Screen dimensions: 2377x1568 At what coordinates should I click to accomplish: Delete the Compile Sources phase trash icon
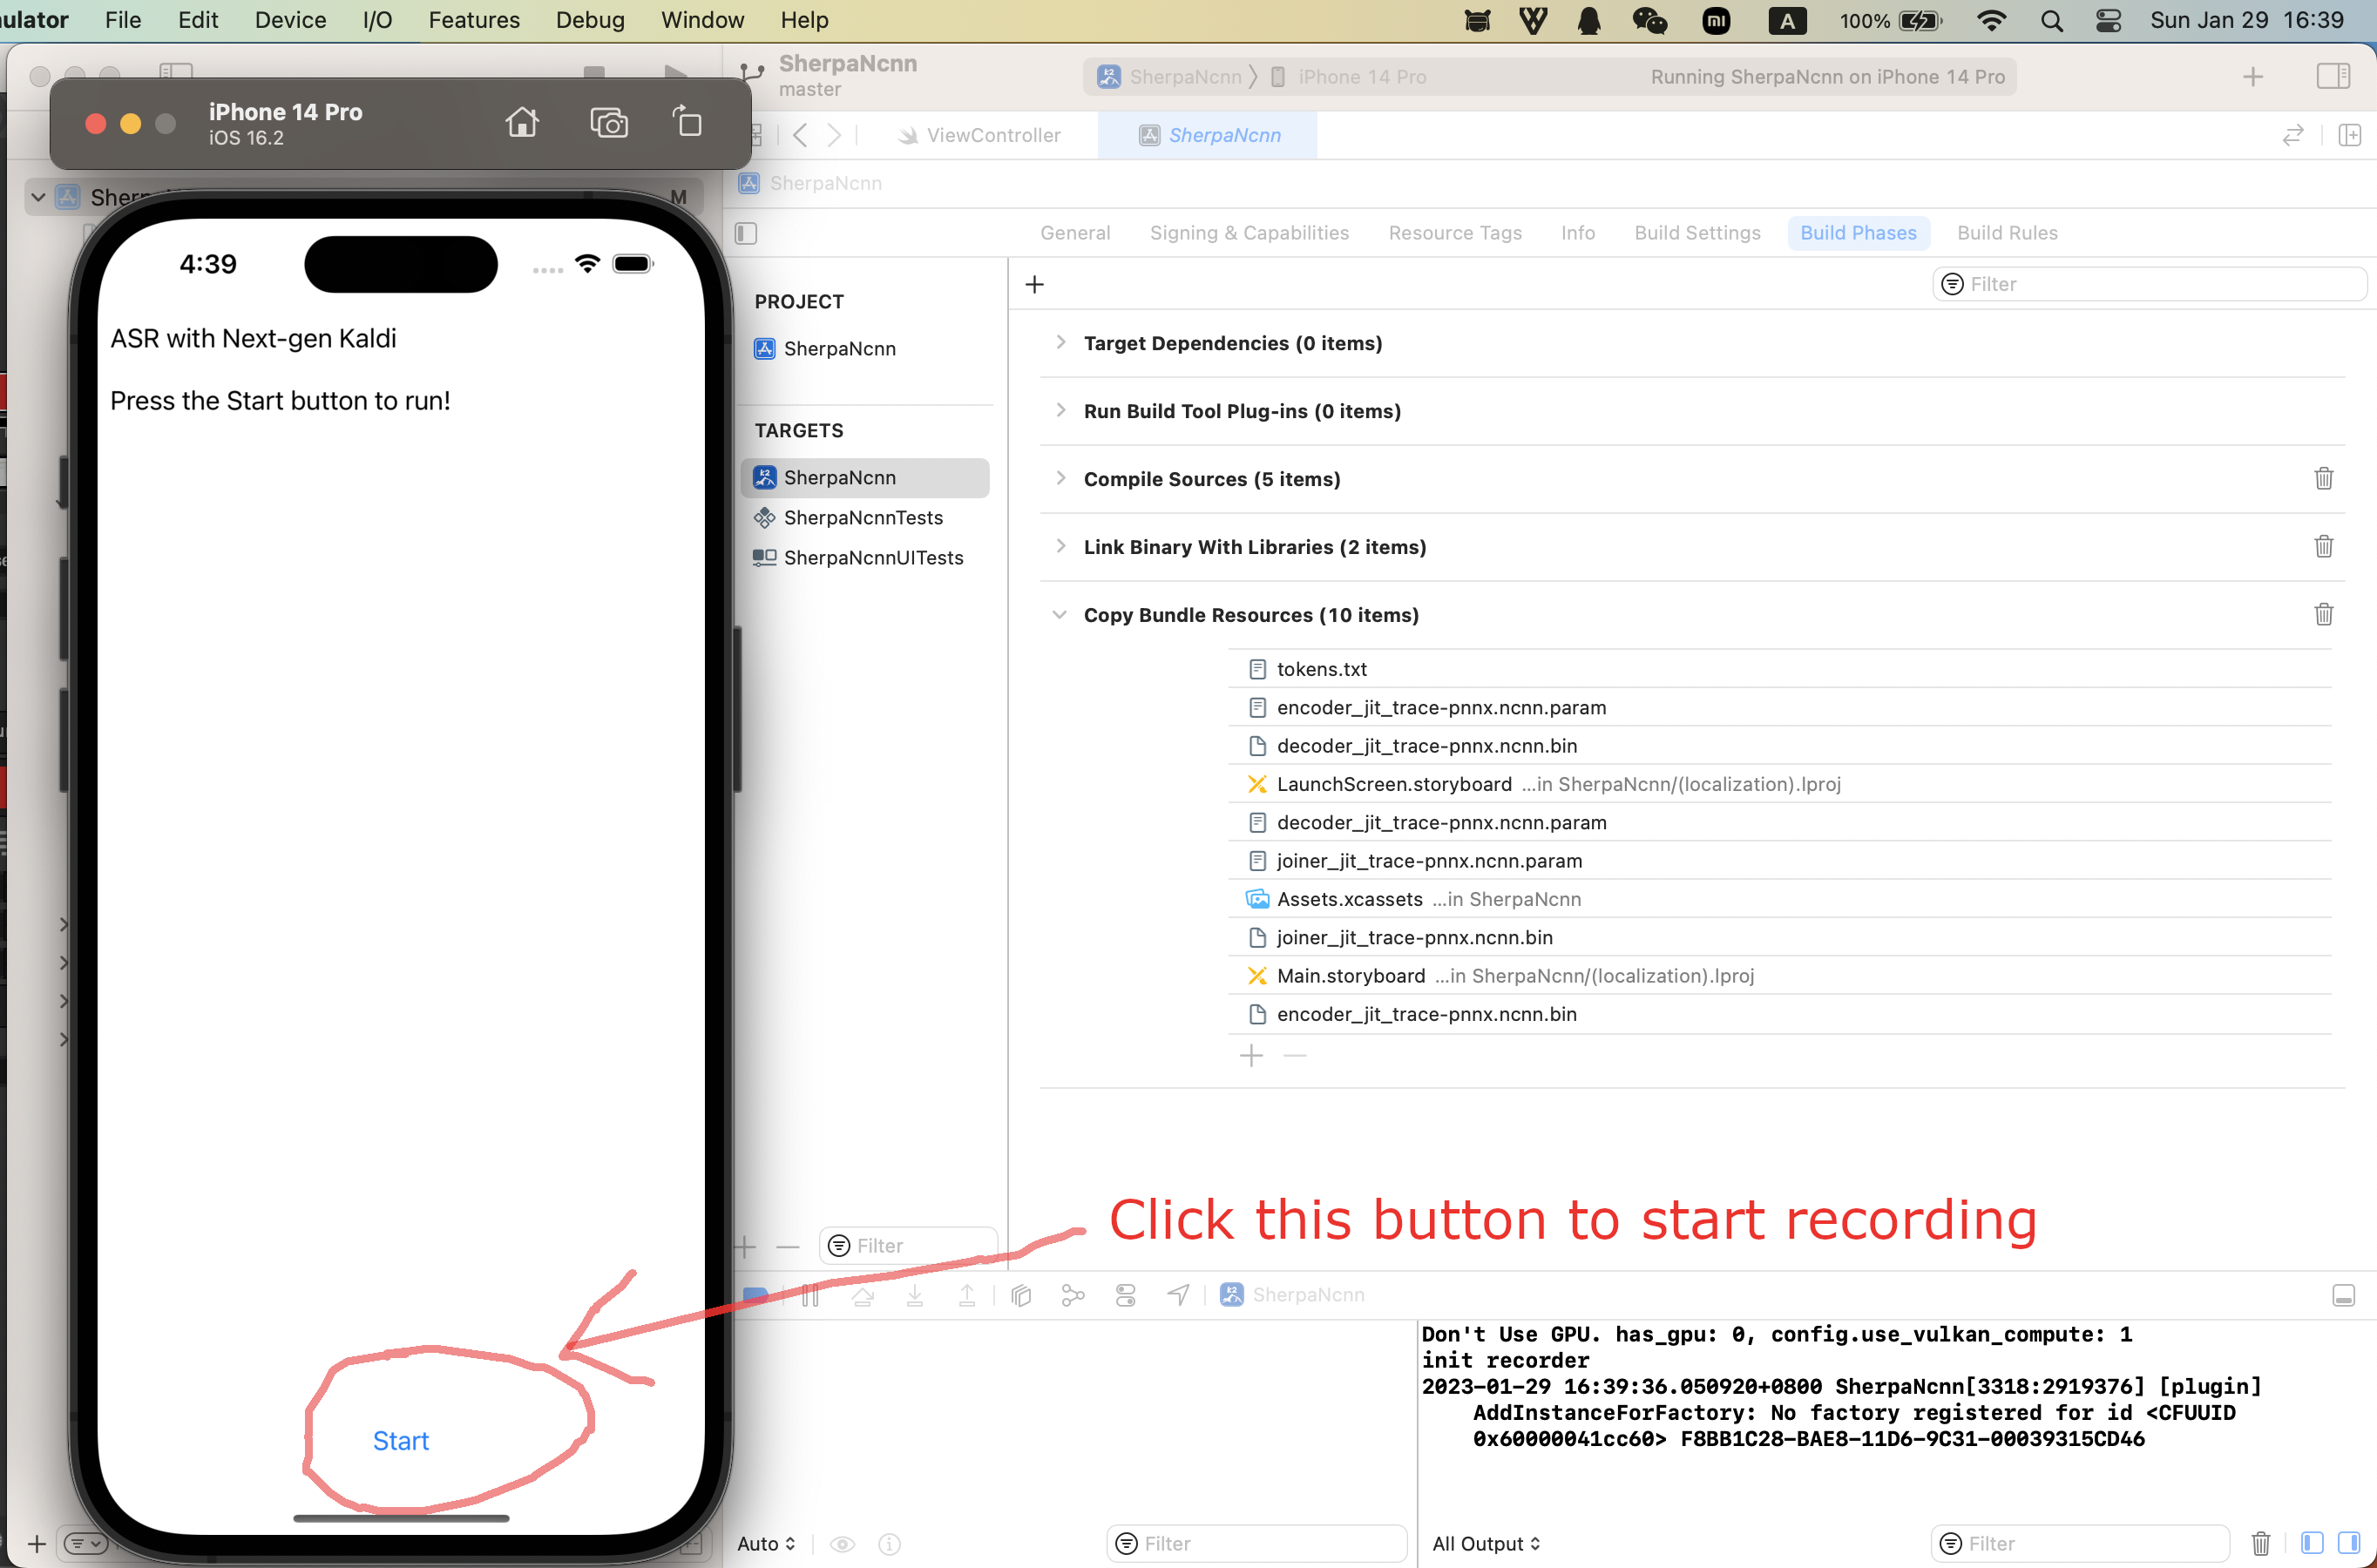pyautogui.click(x=2323, y=479)
